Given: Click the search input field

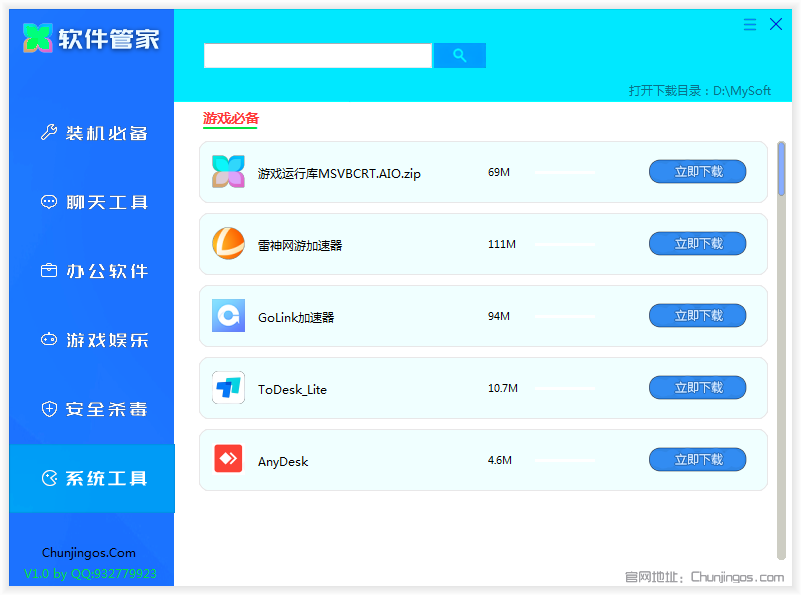Looking at the screenshot, I should 318,56.
